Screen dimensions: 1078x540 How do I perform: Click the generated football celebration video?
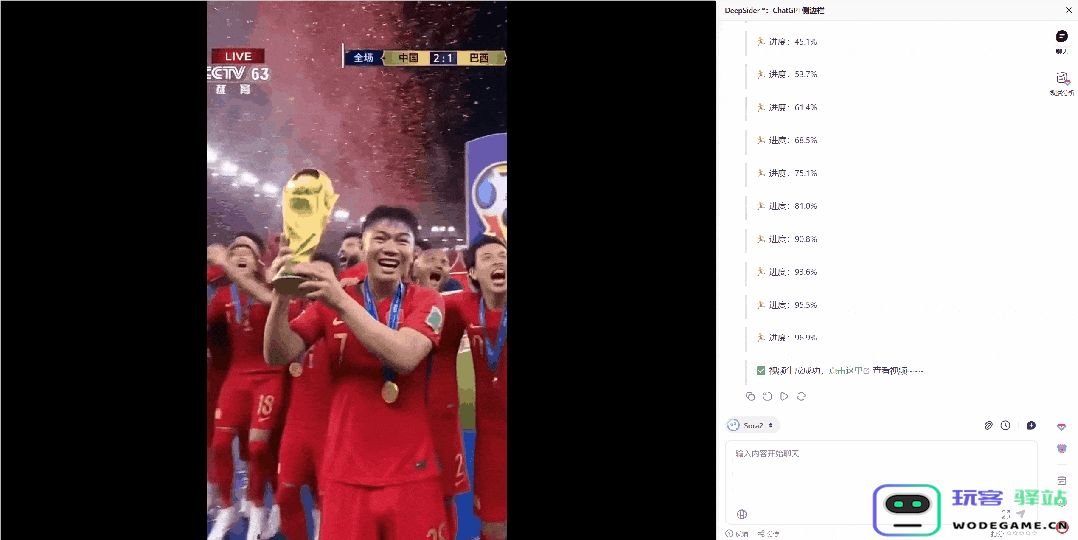click(x=357, y=270)
